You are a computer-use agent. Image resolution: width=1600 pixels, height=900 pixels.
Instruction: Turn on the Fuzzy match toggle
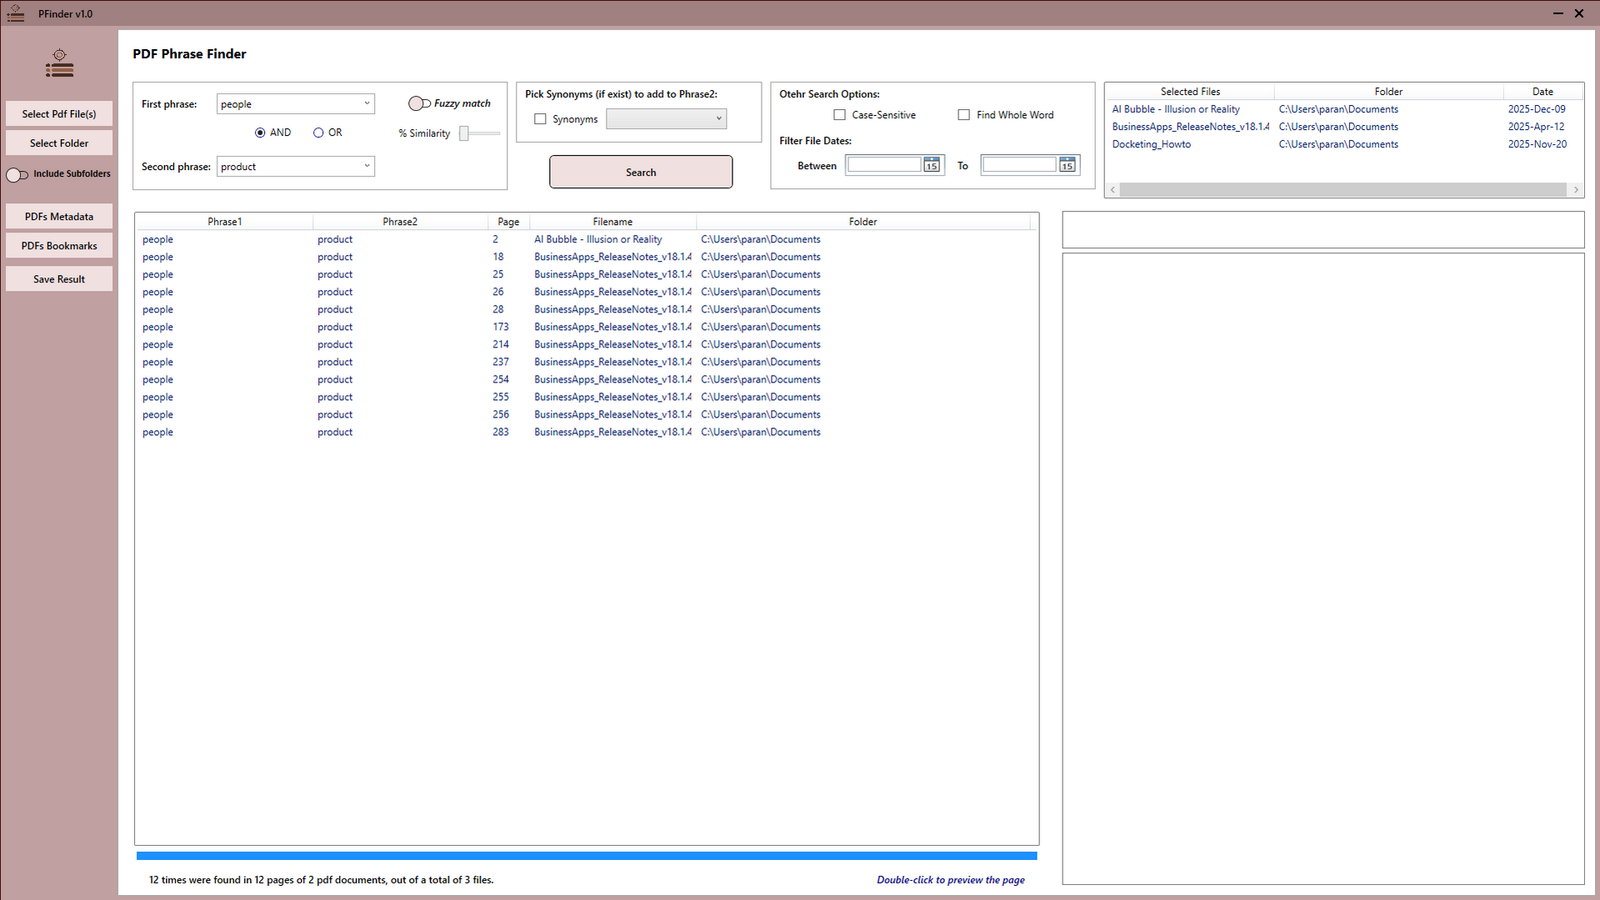click(419, 103)
